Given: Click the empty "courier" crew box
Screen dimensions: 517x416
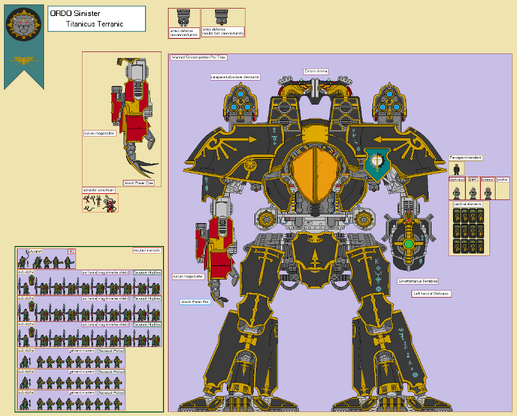Looking at the screenshot, I should 503,188.
